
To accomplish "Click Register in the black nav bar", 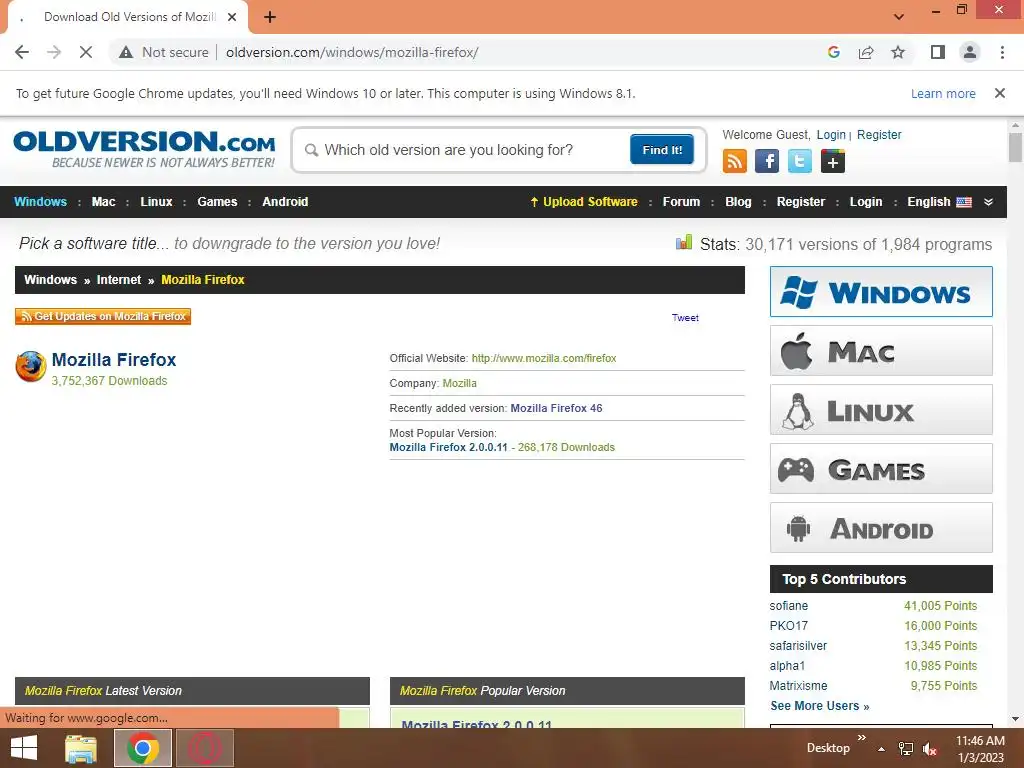I will [801, 202].
